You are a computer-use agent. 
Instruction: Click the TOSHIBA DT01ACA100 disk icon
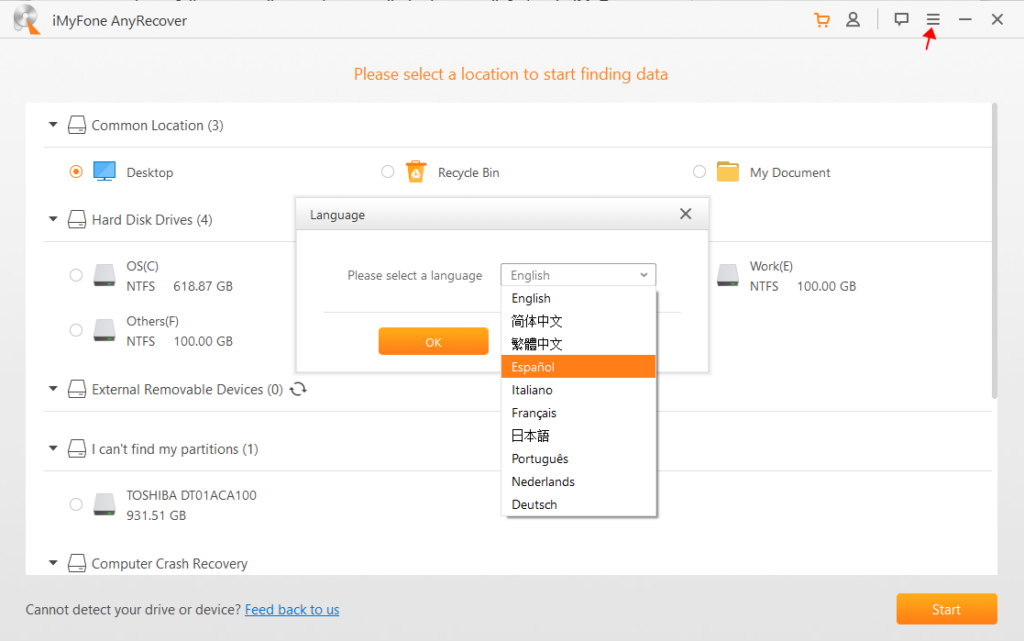[x=104, y=505]
